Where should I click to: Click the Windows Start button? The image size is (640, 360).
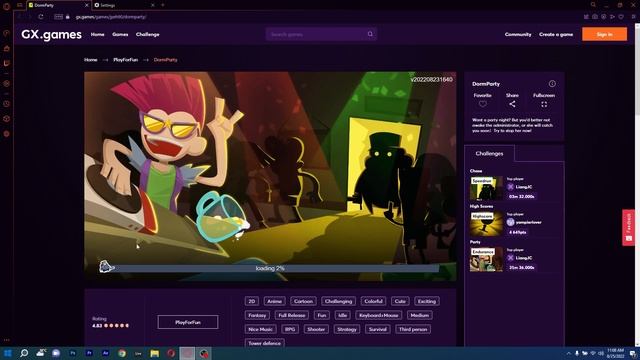tap(7, 353)
